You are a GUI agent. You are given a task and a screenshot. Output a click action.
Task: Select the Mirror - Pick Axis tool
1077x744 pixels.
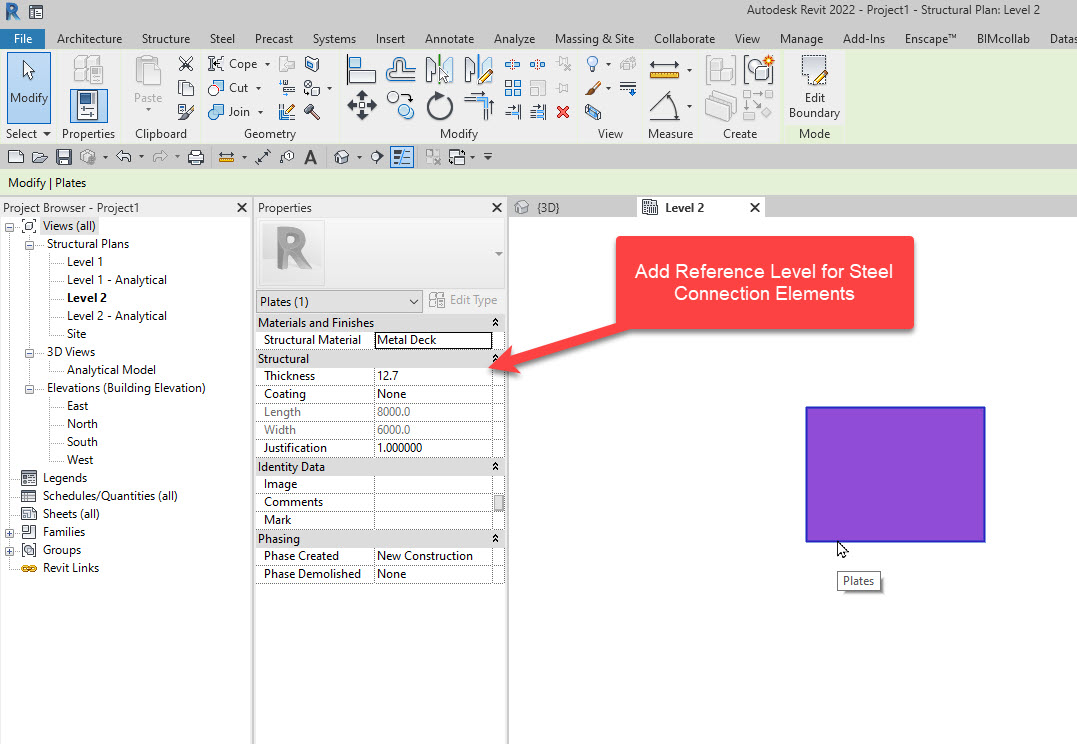[x=439, y=69]
